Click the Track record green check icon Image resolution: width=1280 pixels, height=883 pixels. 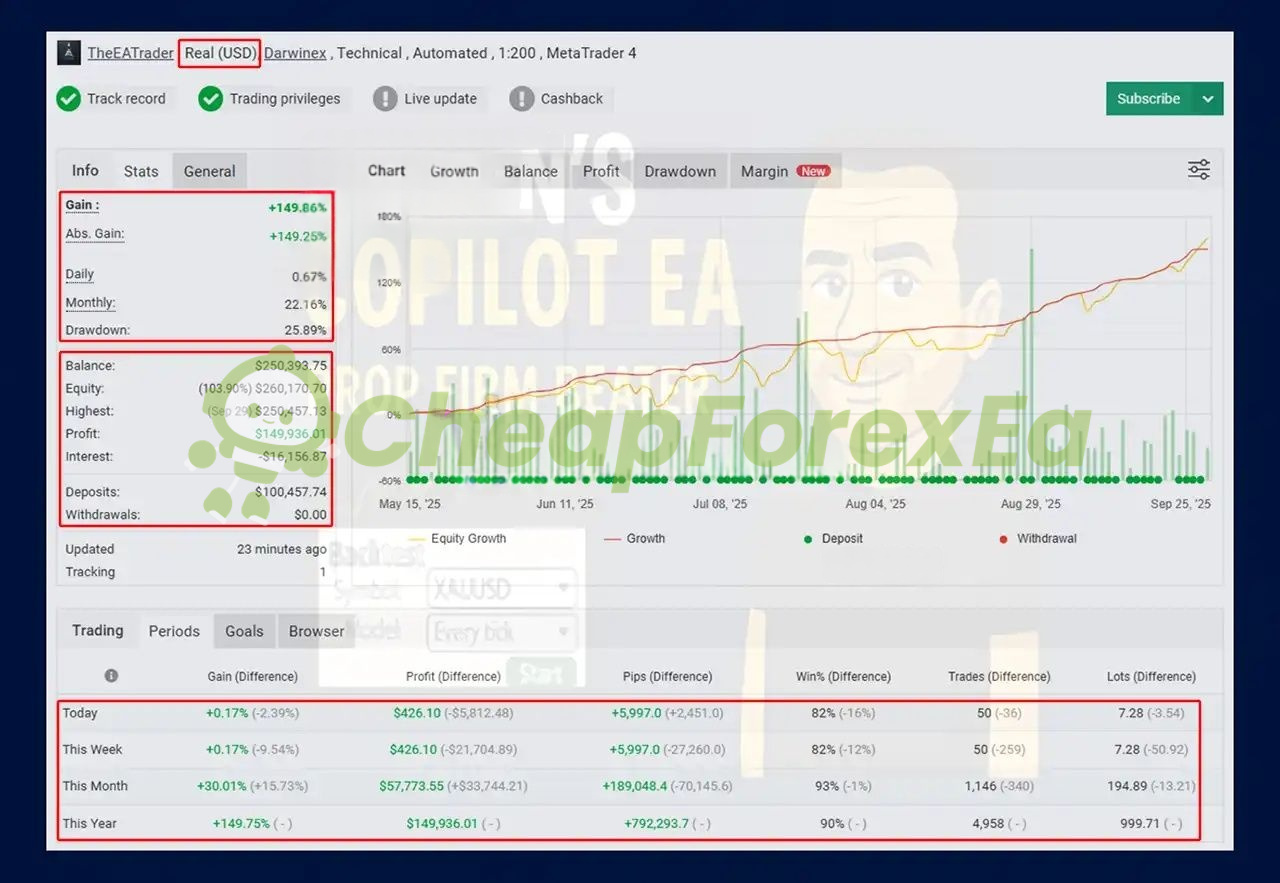(x=68, y=98)
